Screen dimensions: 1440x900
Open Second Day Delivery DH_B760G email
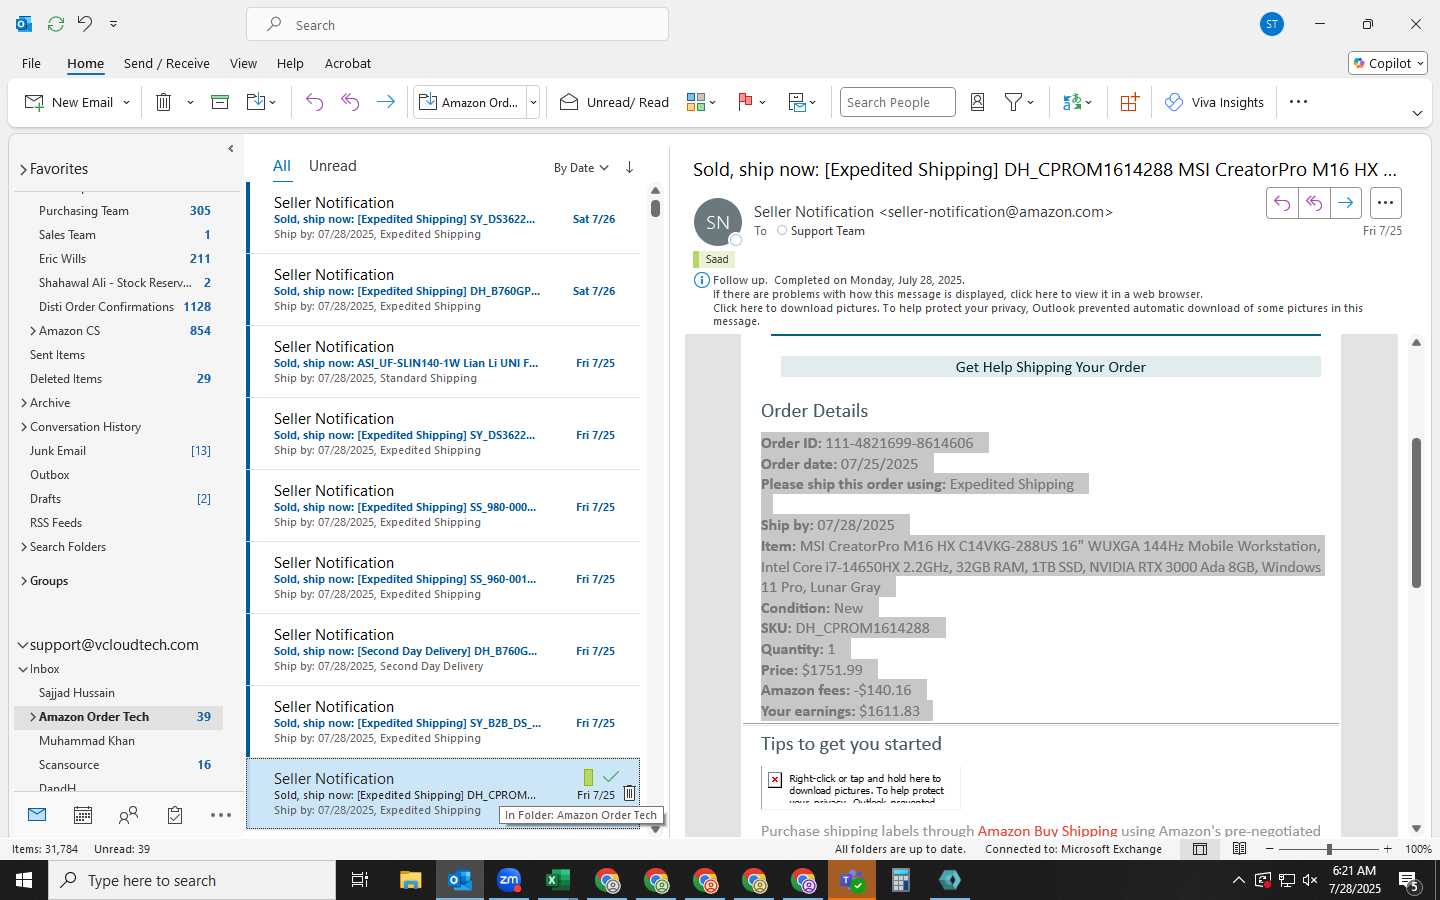coord(443,650)
